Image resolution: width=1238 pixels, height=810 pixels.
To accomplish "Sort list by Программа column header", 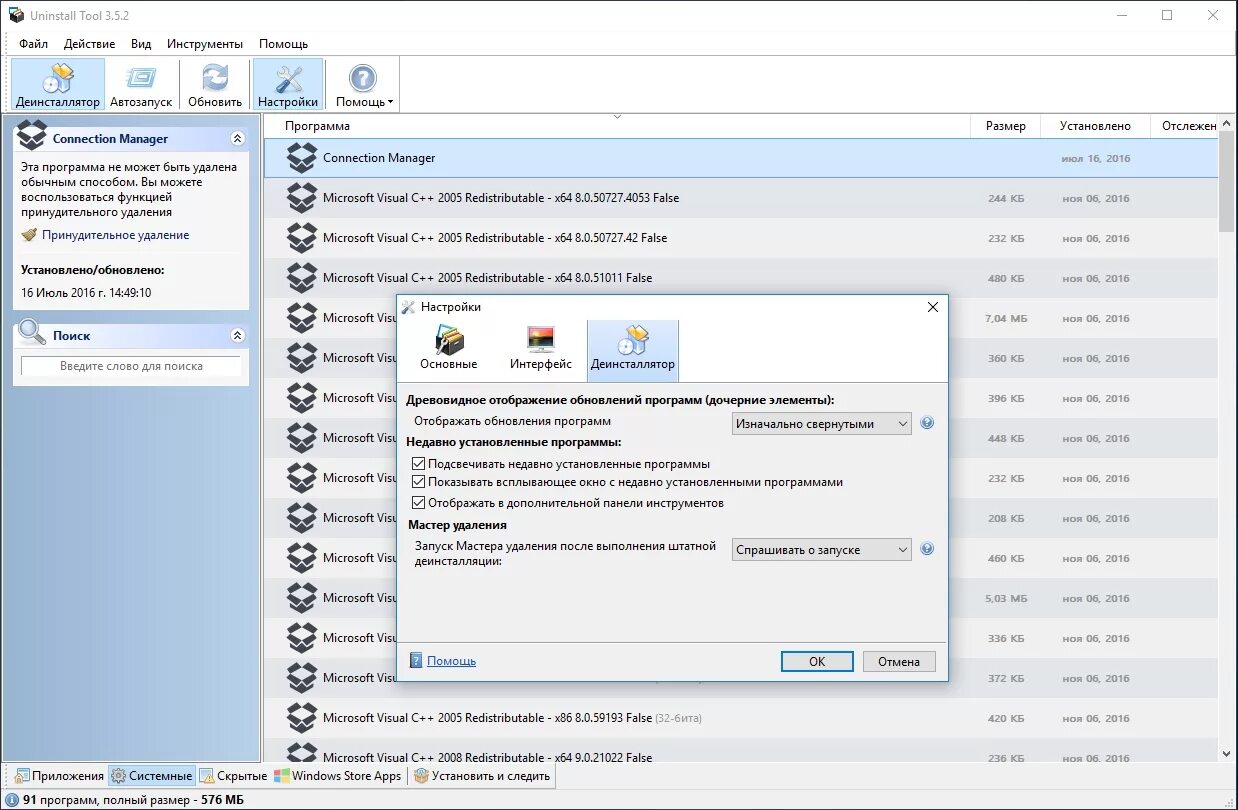I will tap(617, 126).
